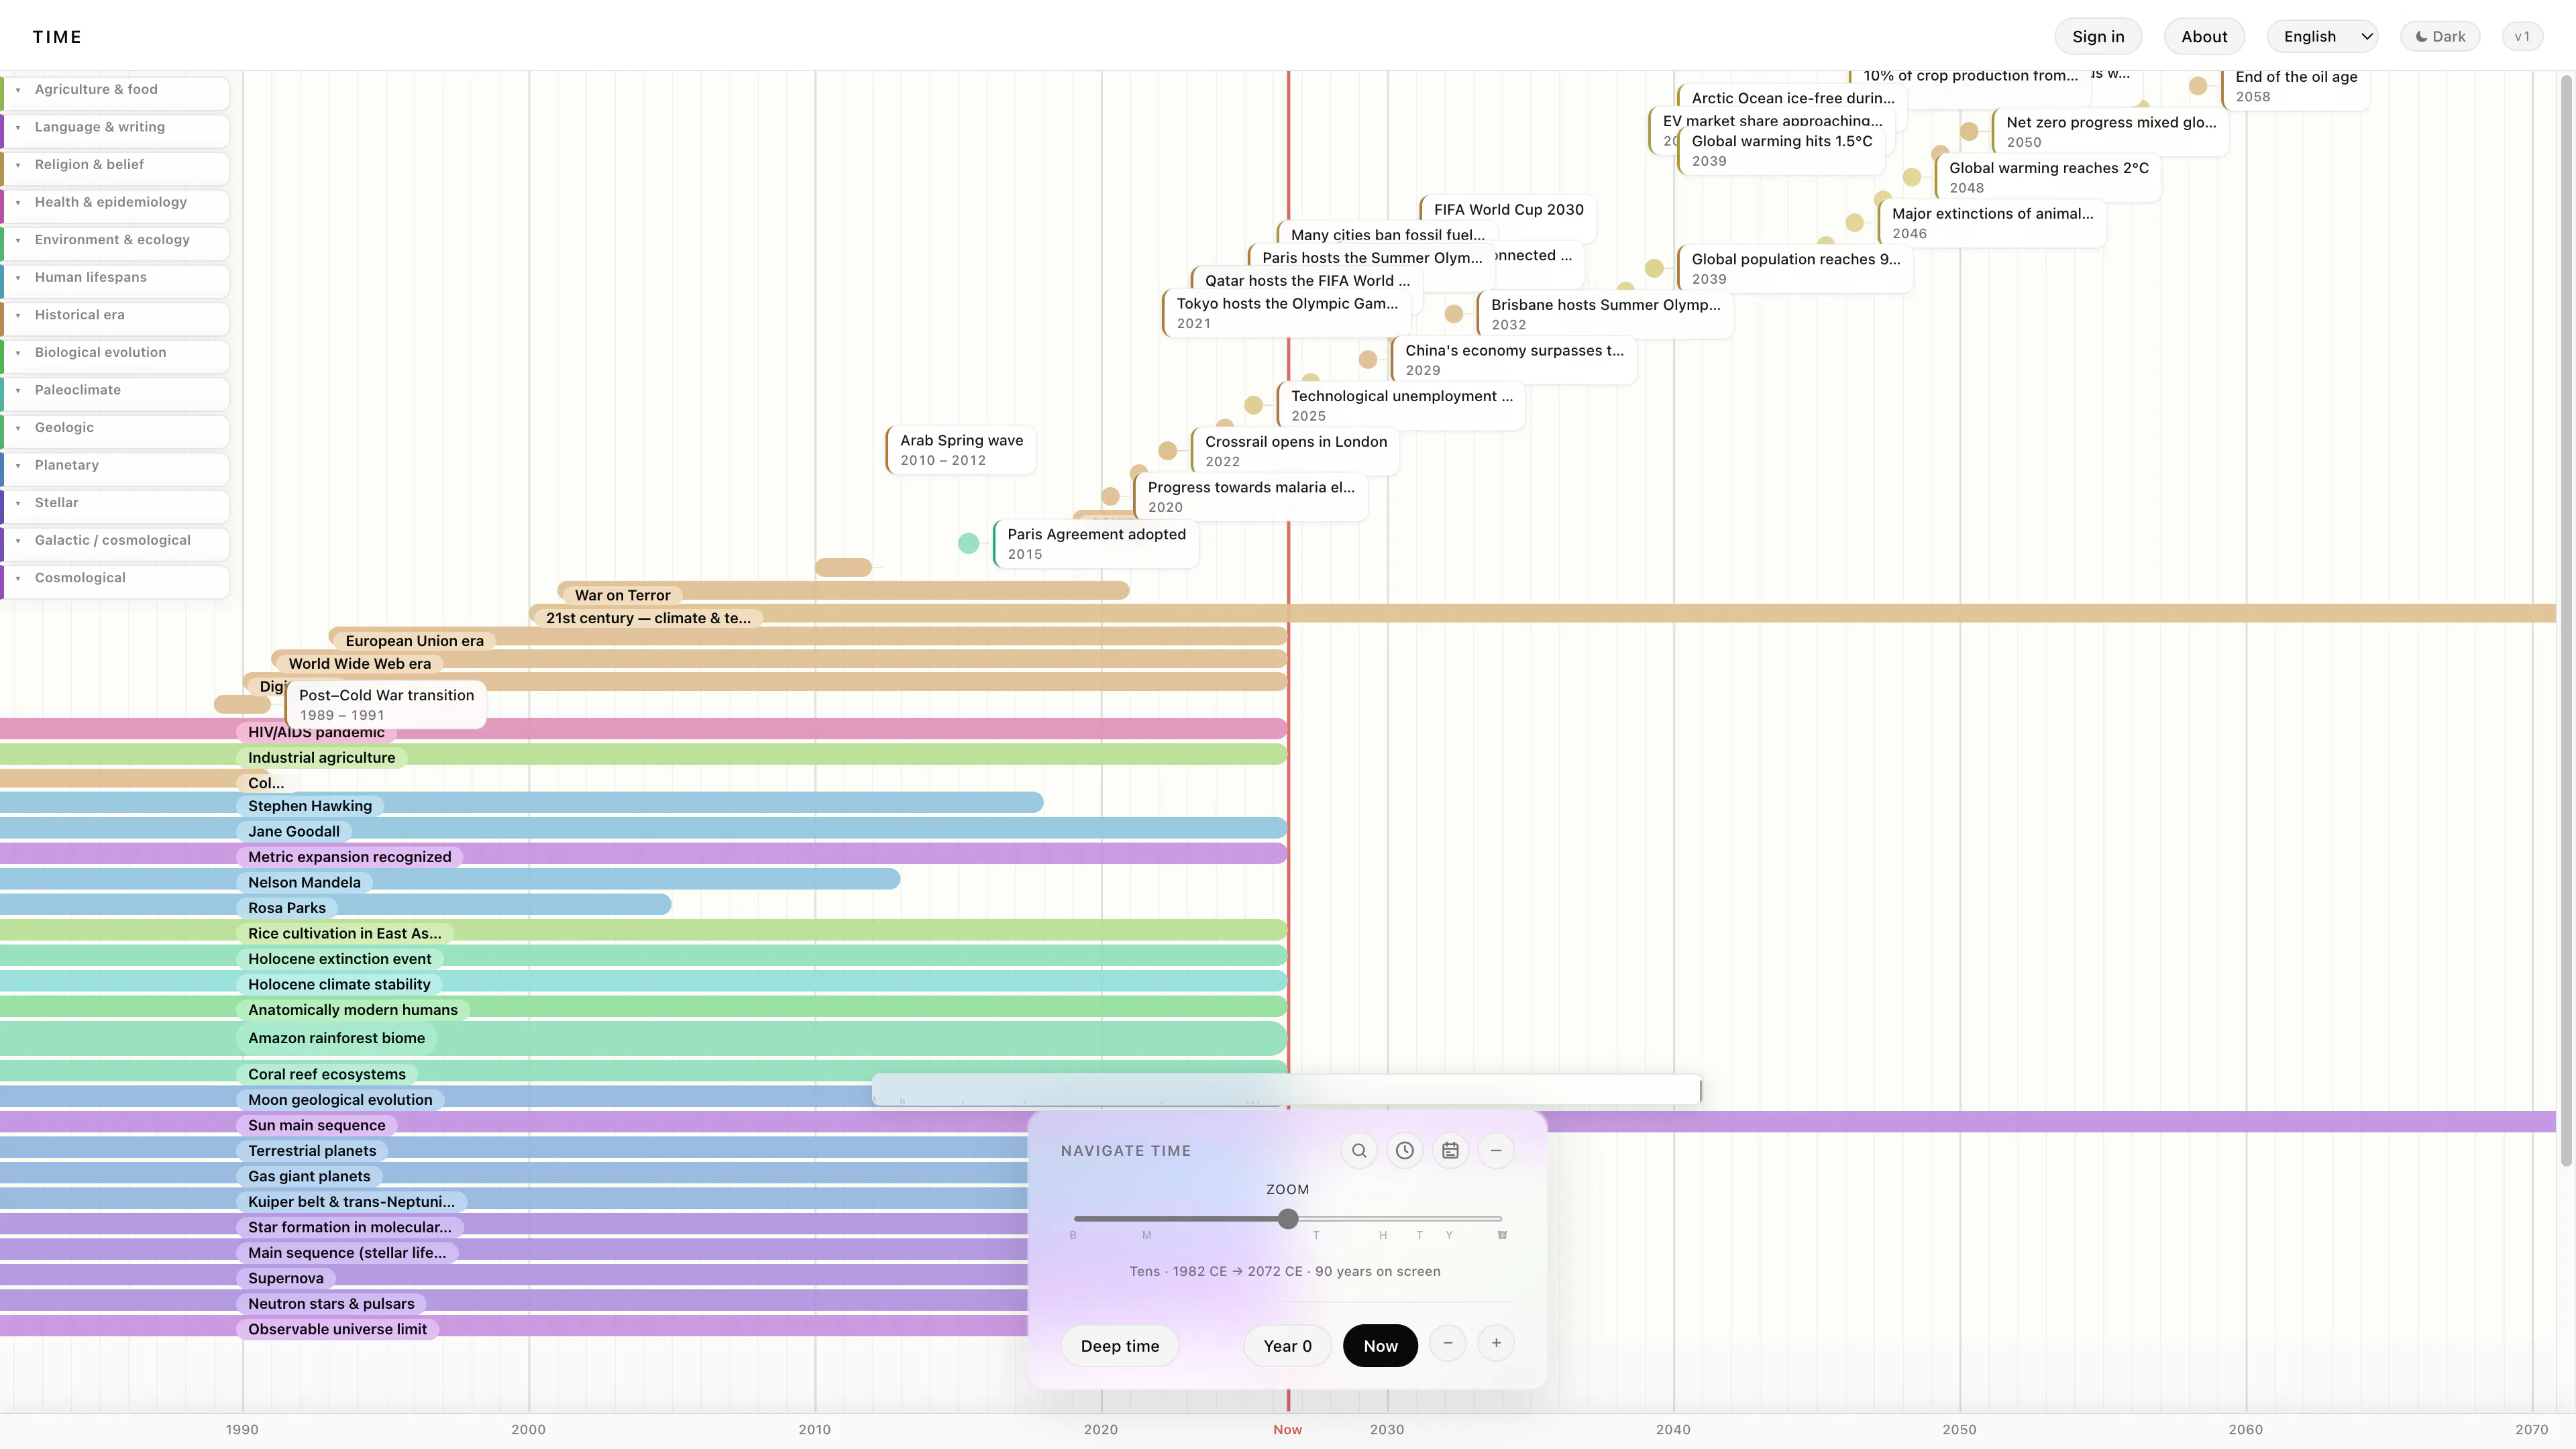Screen dimensions: 2576x1449
Task: Open Tokyo hosts the Olympic Games card
Action: tap(1286, 313)
